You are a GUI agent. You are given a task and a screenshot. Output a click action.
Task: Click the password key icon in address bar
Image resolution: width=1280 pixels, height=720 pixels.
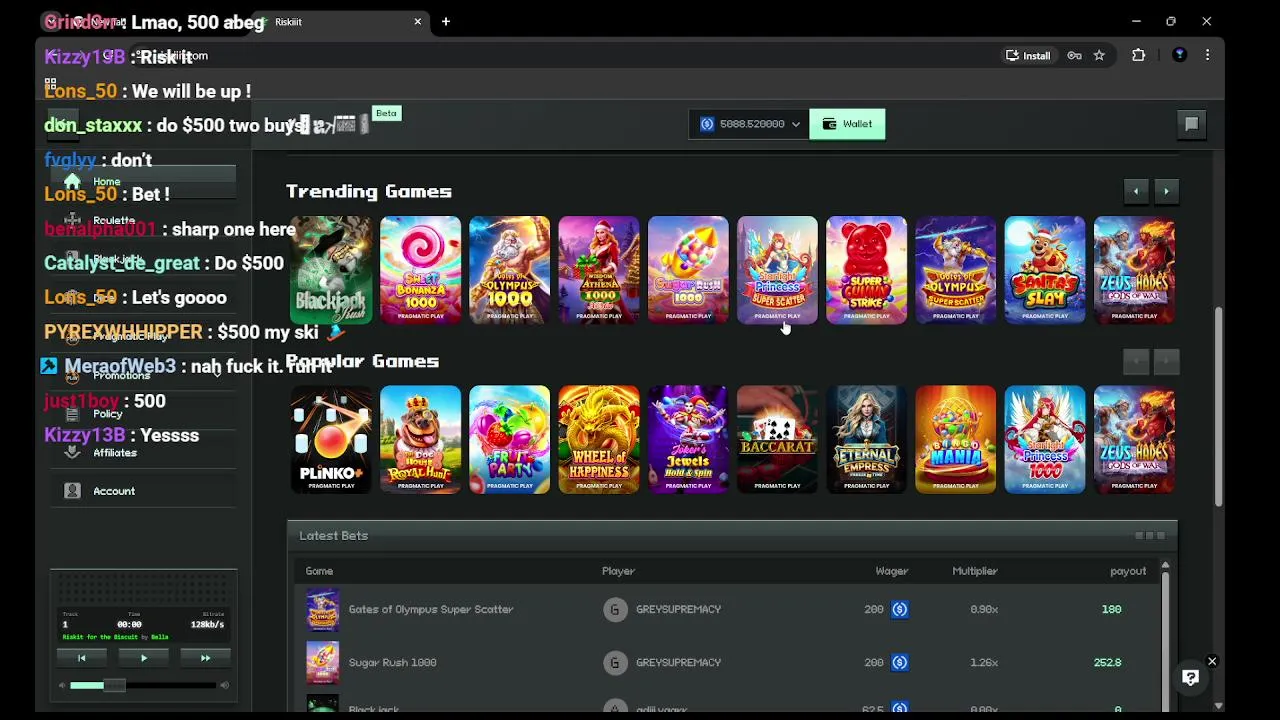coord(1074,56)
